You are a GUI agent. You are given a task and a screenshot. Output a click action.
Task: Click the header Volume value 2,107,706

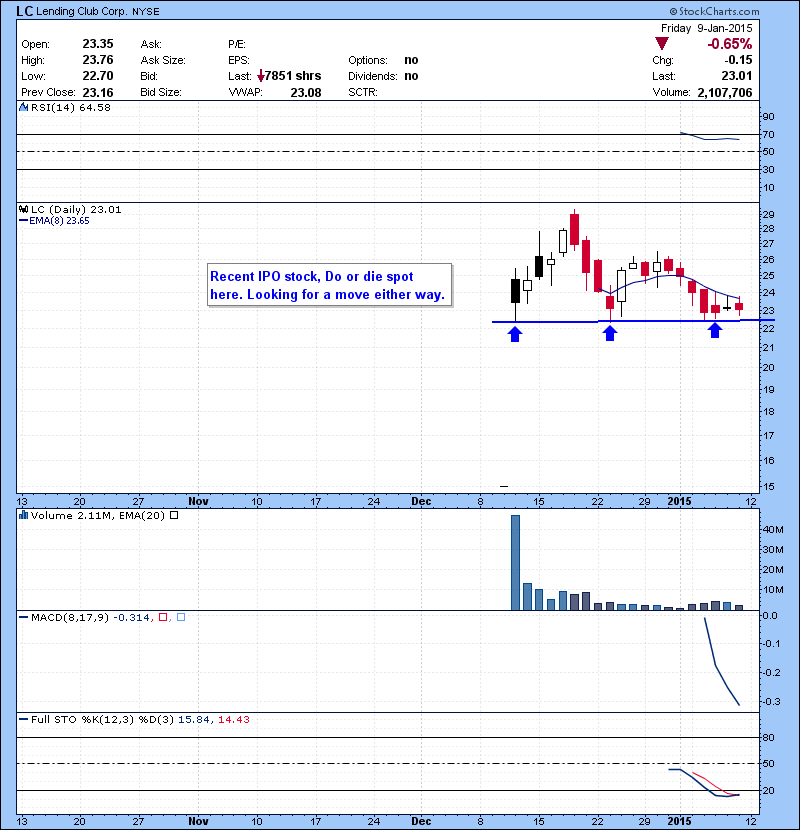pos(725,93)
